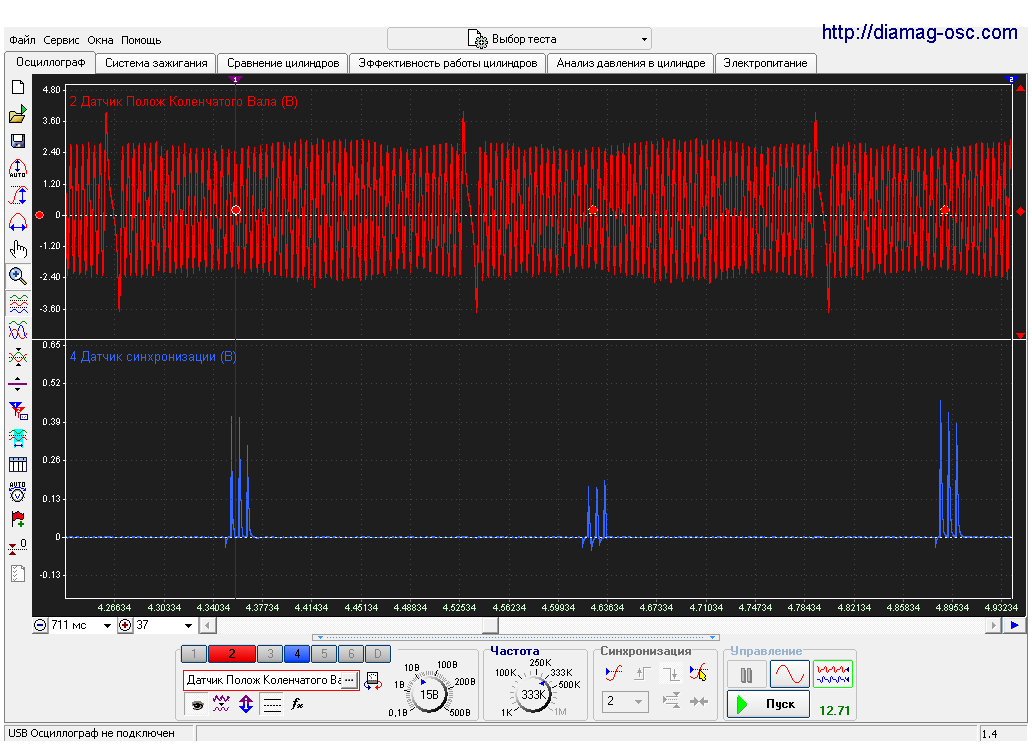This screenshot has height=746, width=1032.
Task: Click the Пуск start button
Action: coord(768,704)
